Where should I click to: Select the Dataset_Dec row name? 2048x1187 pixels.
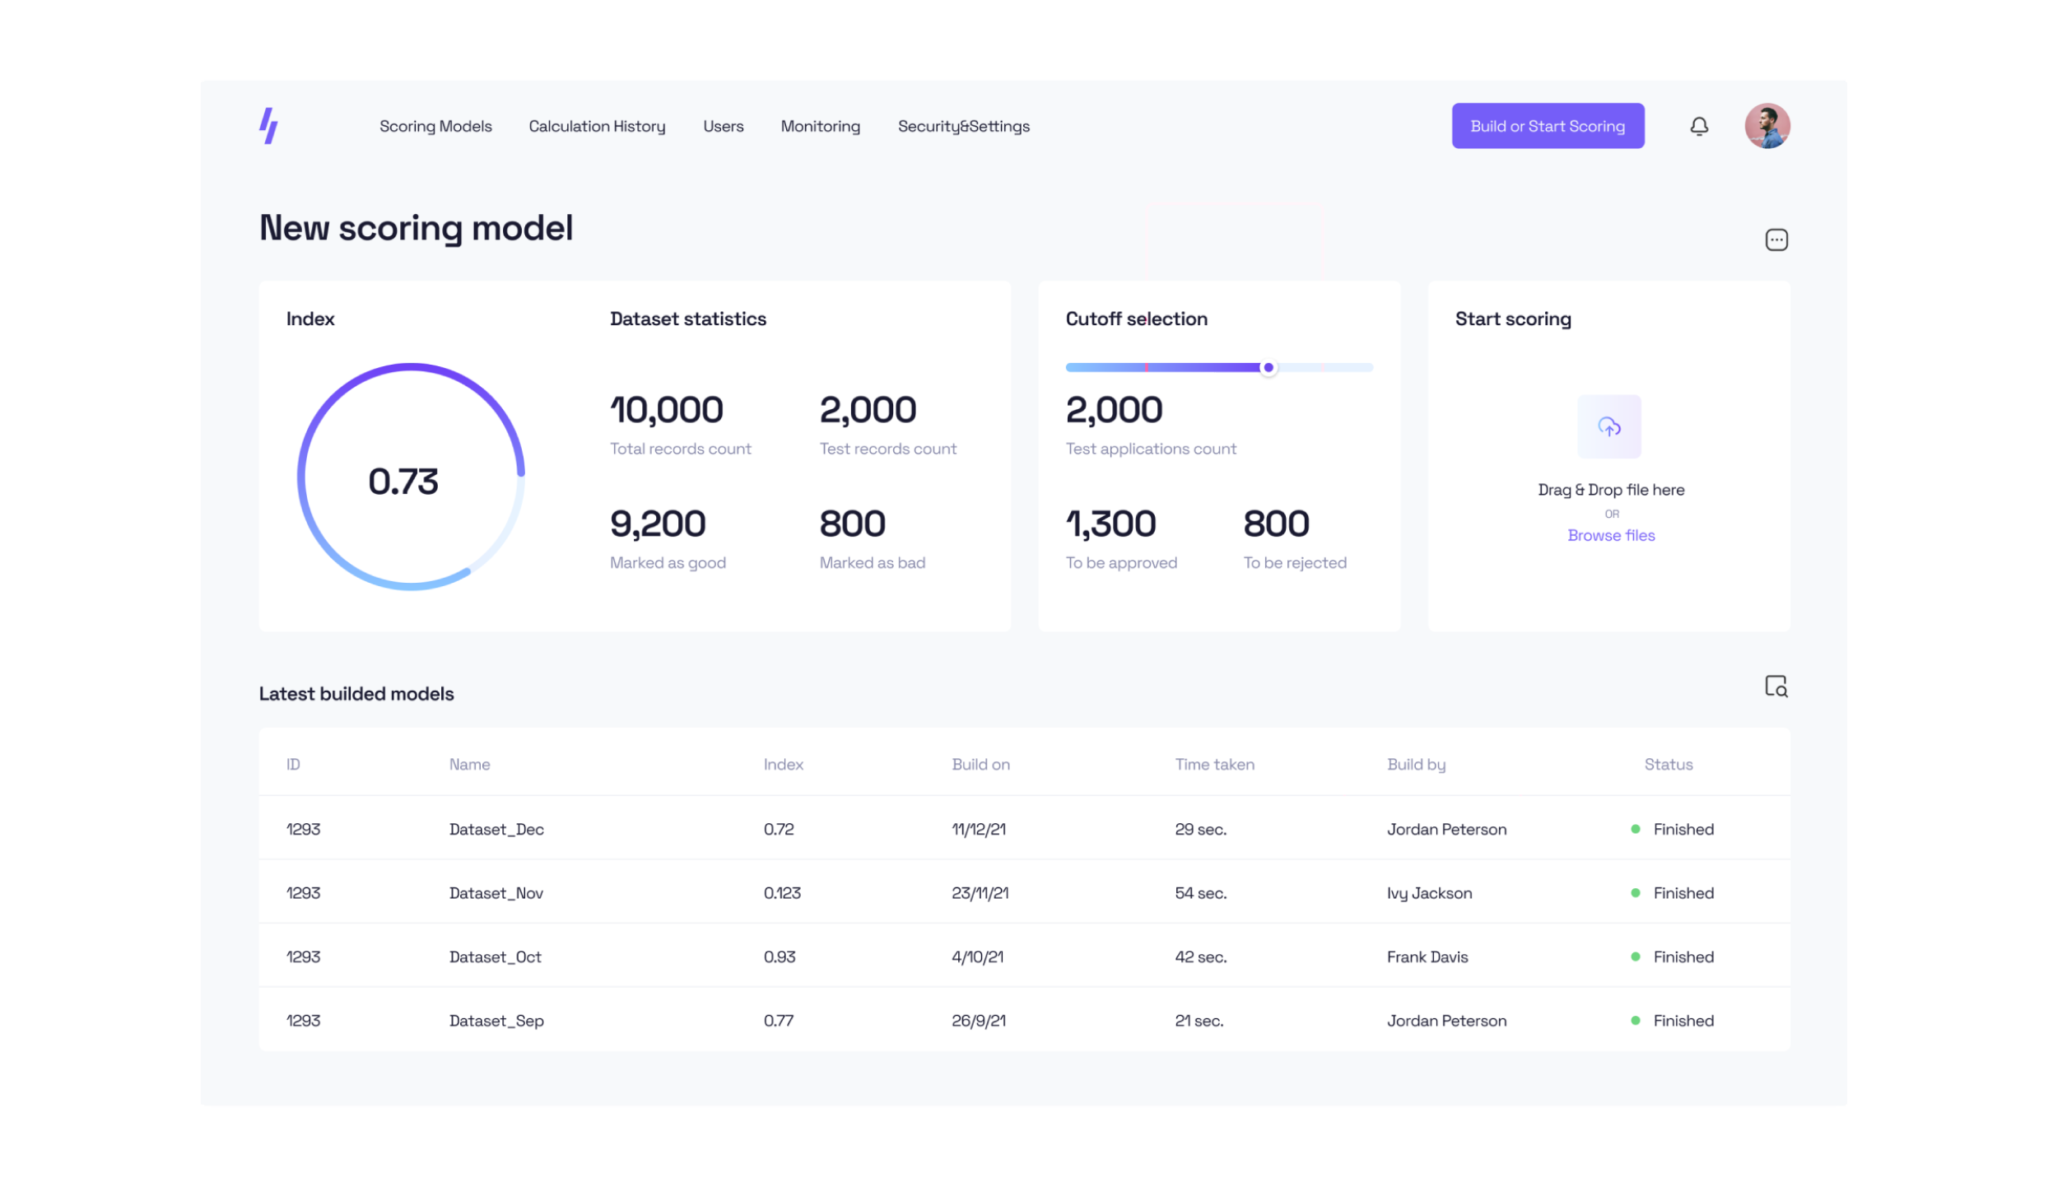496,829
